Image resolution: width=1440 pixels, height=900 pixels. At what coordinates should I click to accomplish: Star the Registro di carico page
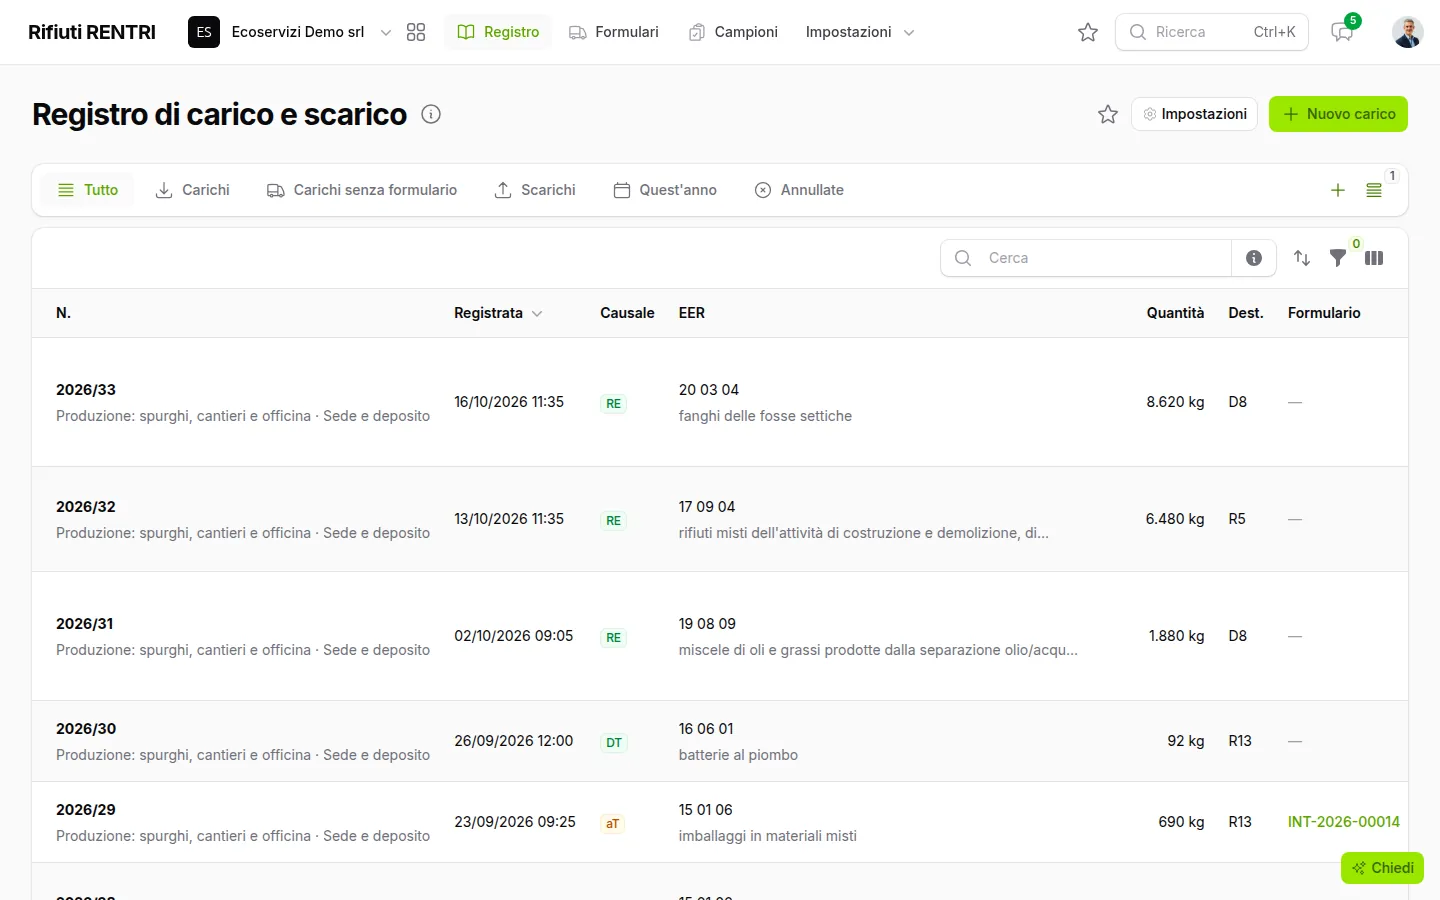(x=1108, y=114)
